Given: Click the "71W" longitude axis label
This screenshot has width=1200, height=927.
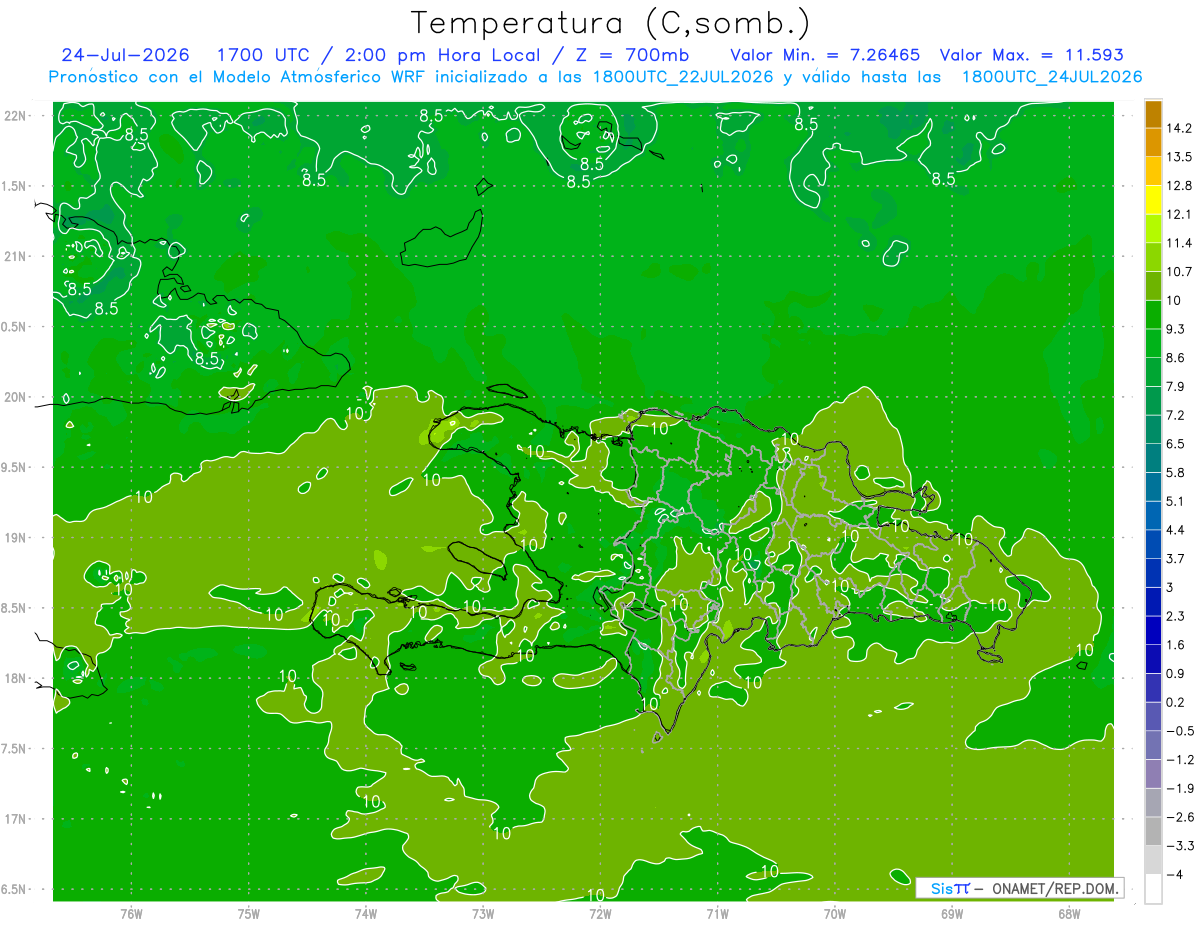Looking at the screenshot, I should click(717, 913).
